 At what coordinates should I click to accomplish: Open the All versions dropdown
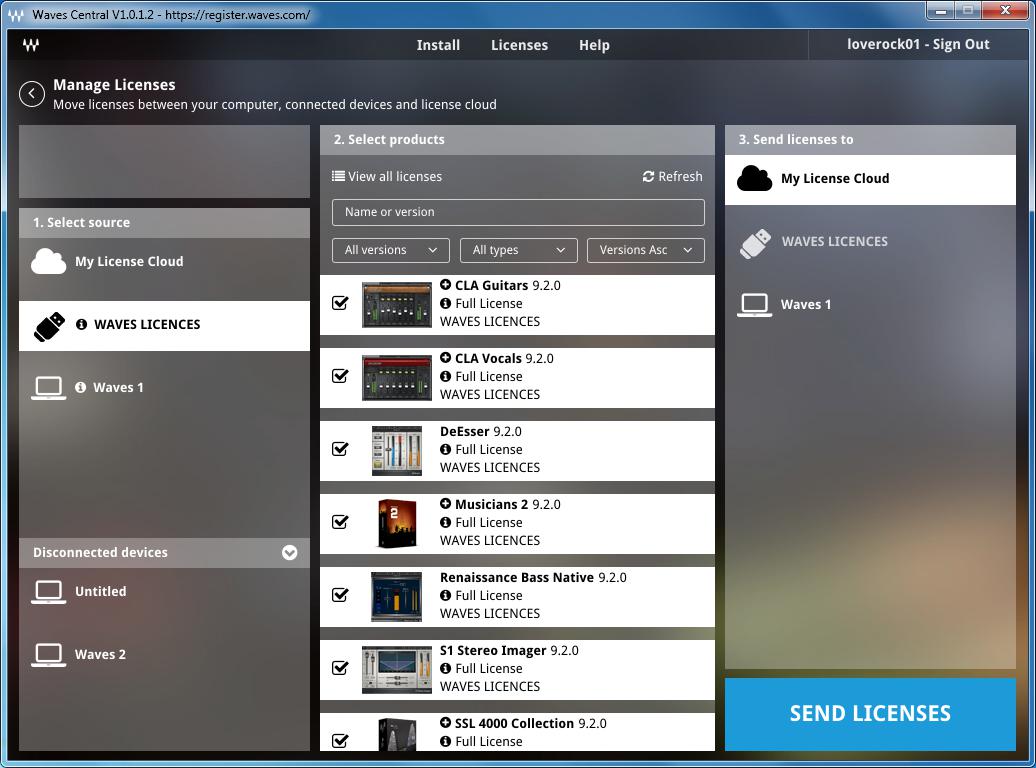pos(390,250)
